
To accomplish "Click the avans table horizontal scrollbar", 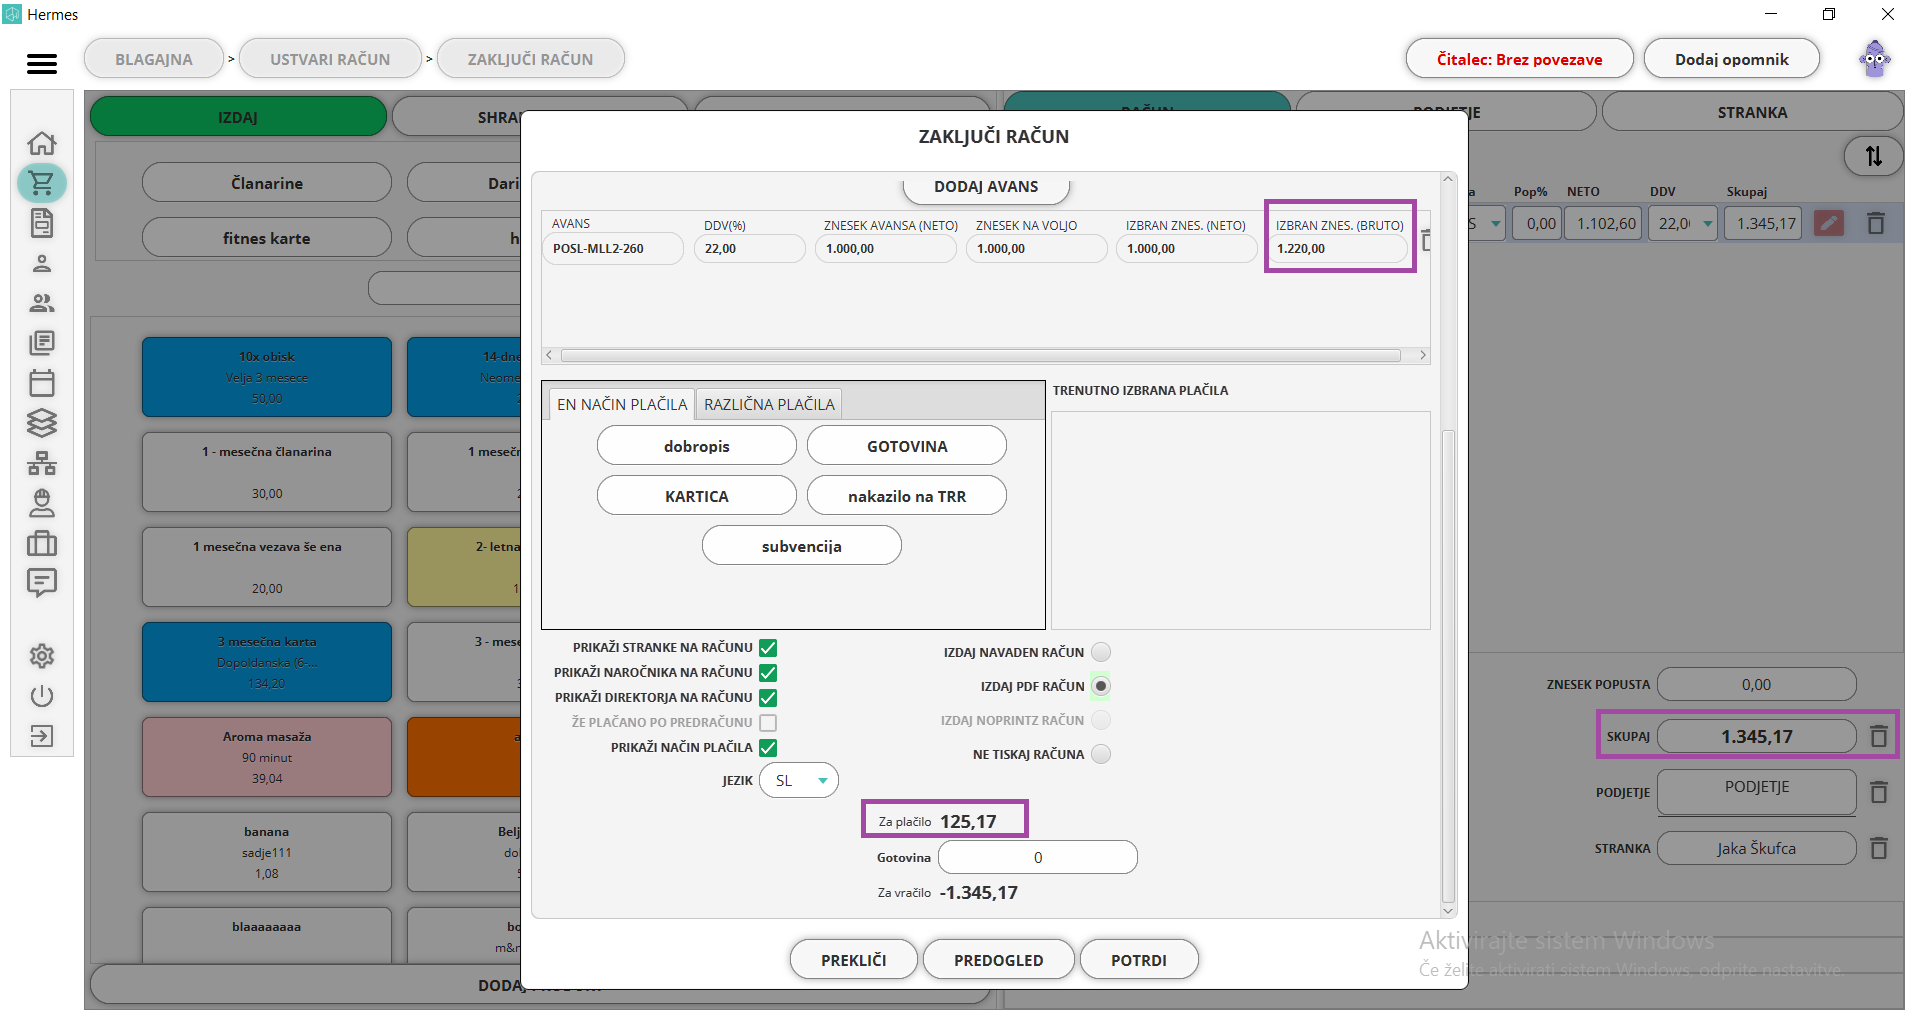I will coord(980,355).
